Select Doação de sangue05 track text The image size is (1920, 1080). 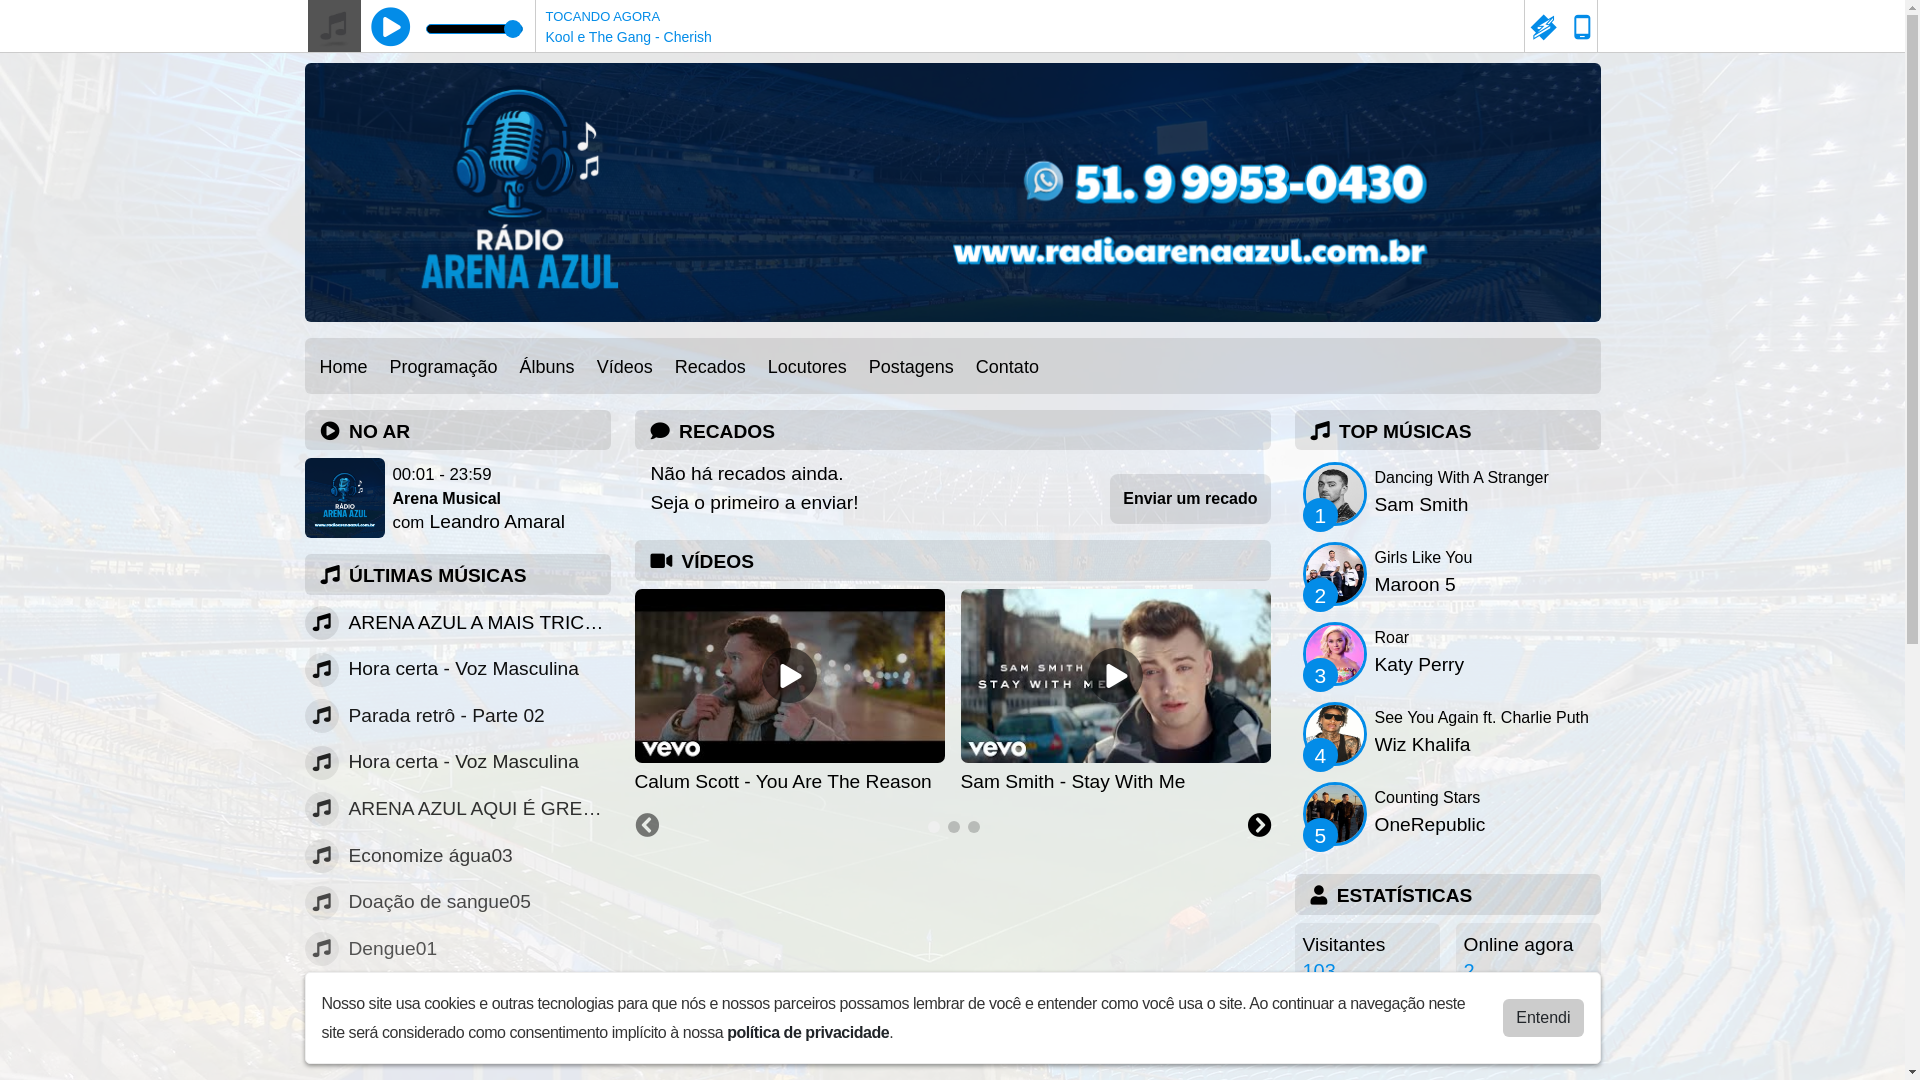click(439, 902)
